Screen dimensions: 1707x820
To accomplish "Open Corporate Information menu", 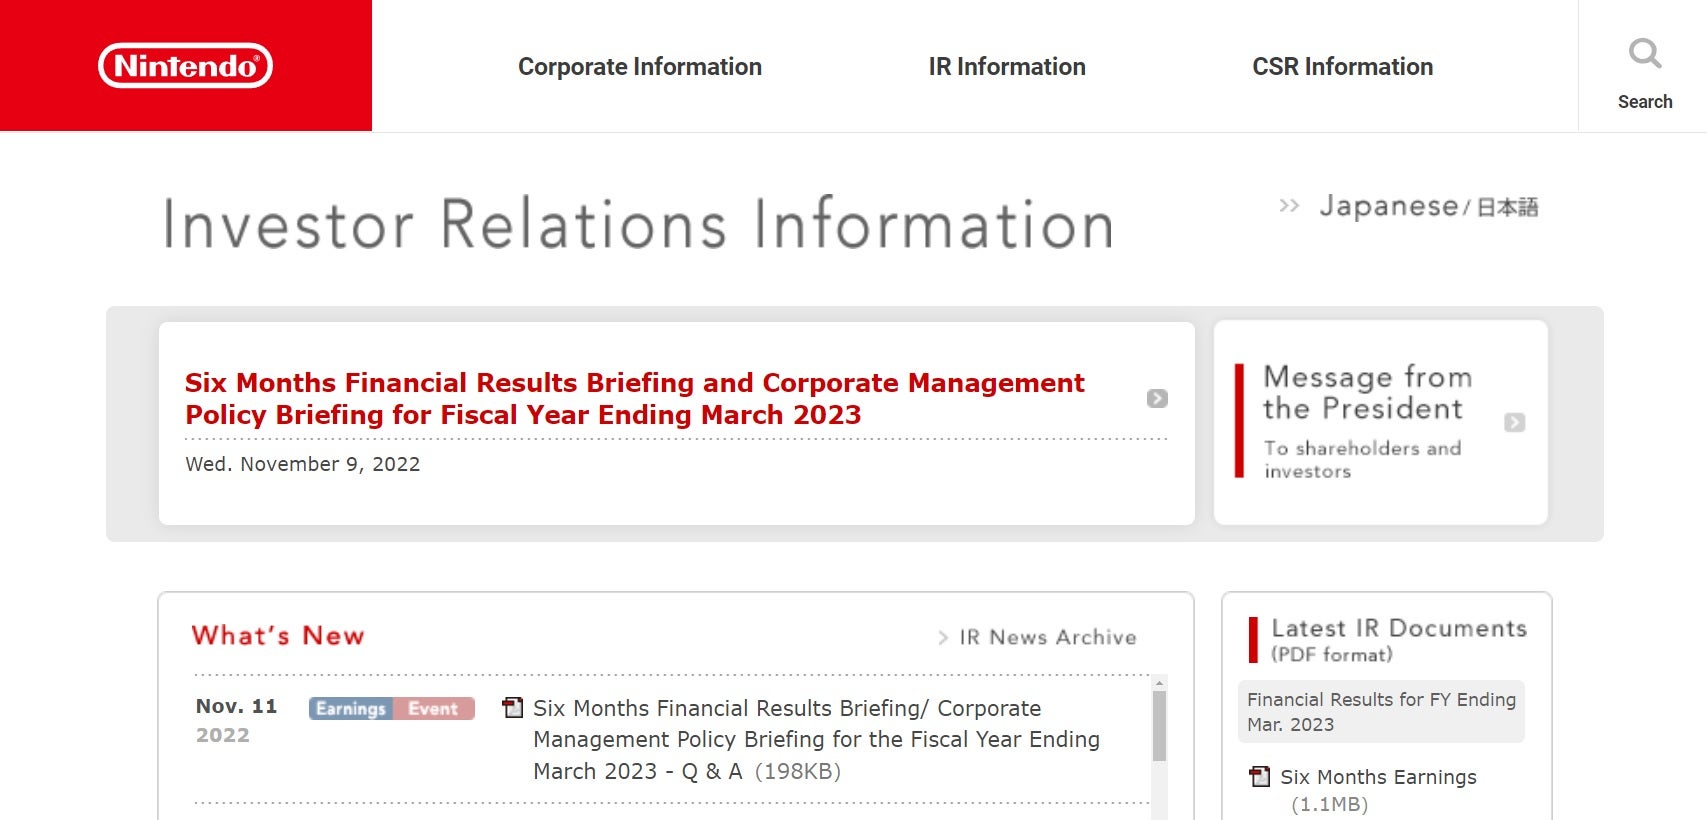I will pos(640,67).
